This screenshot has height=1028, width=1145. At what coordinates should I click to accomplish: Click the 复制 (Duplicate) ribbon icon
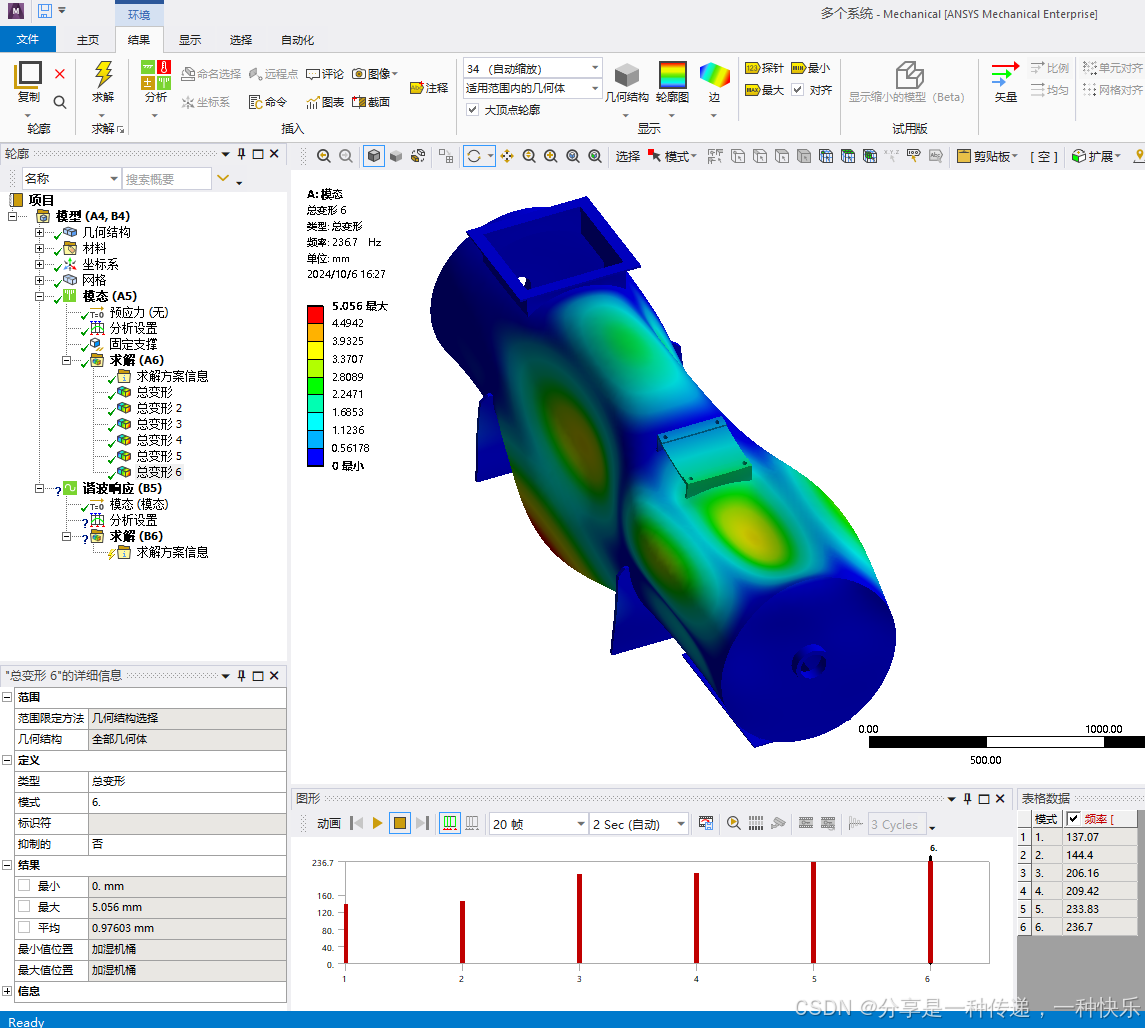(x=29, y=74)
